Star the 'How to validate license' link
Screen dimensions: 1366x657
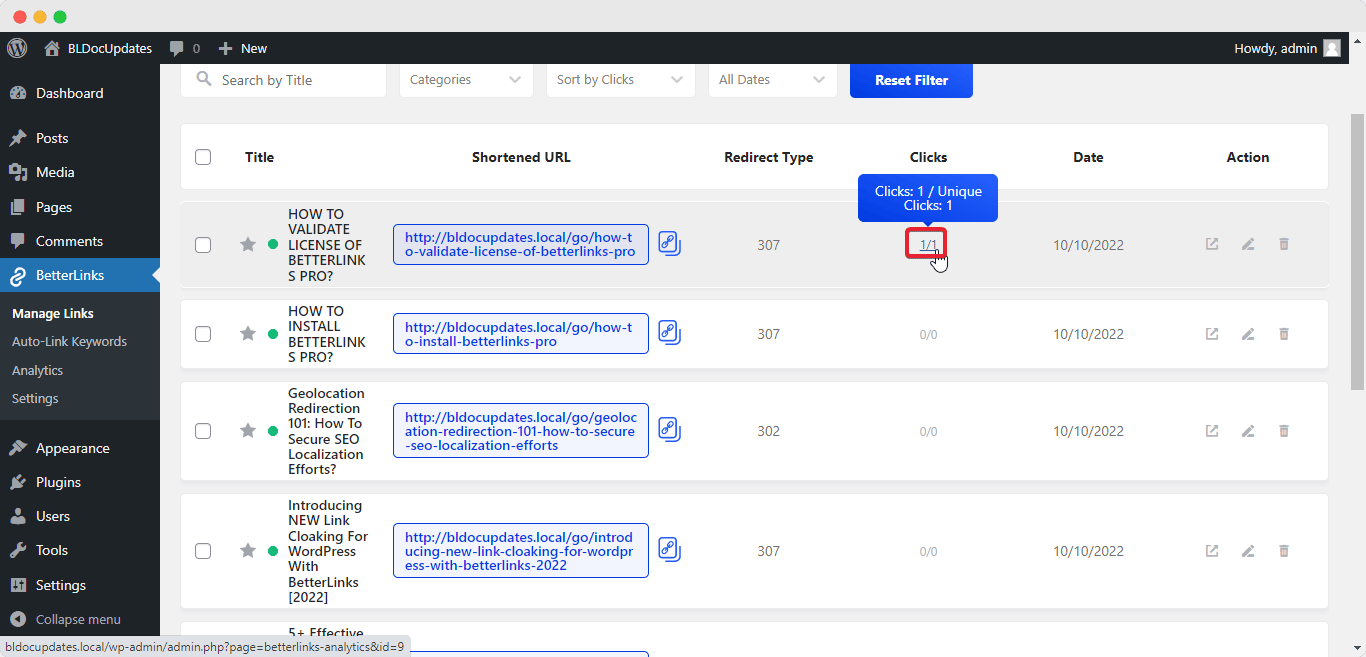248,244
